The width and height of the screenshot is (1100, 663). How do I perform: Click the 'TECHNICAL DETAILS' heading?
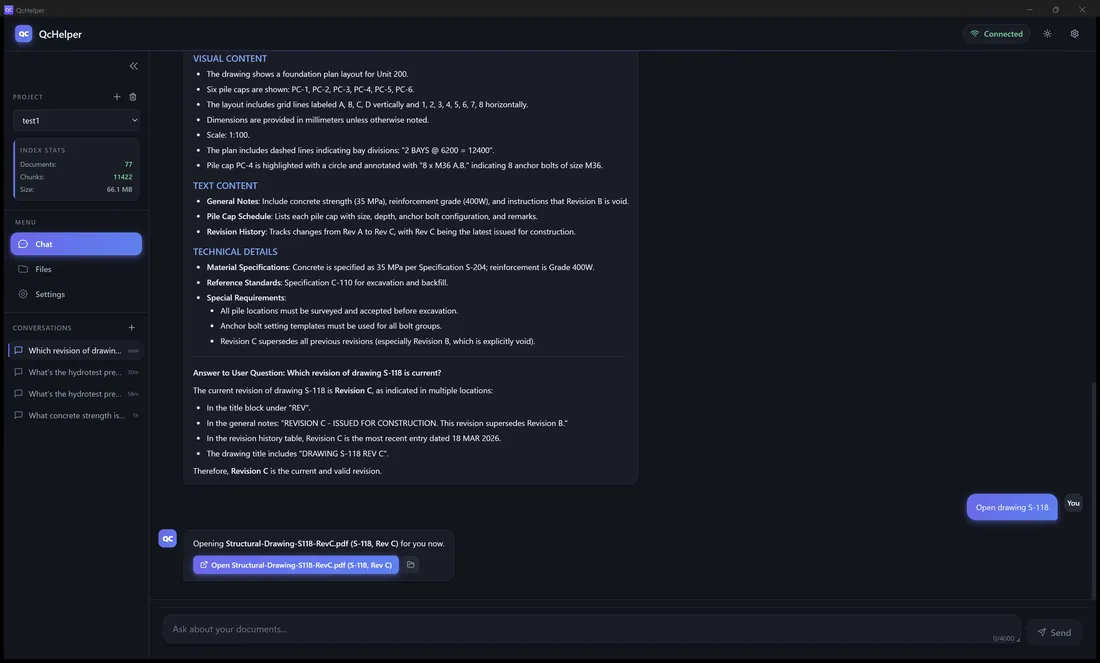click(235, 252)
